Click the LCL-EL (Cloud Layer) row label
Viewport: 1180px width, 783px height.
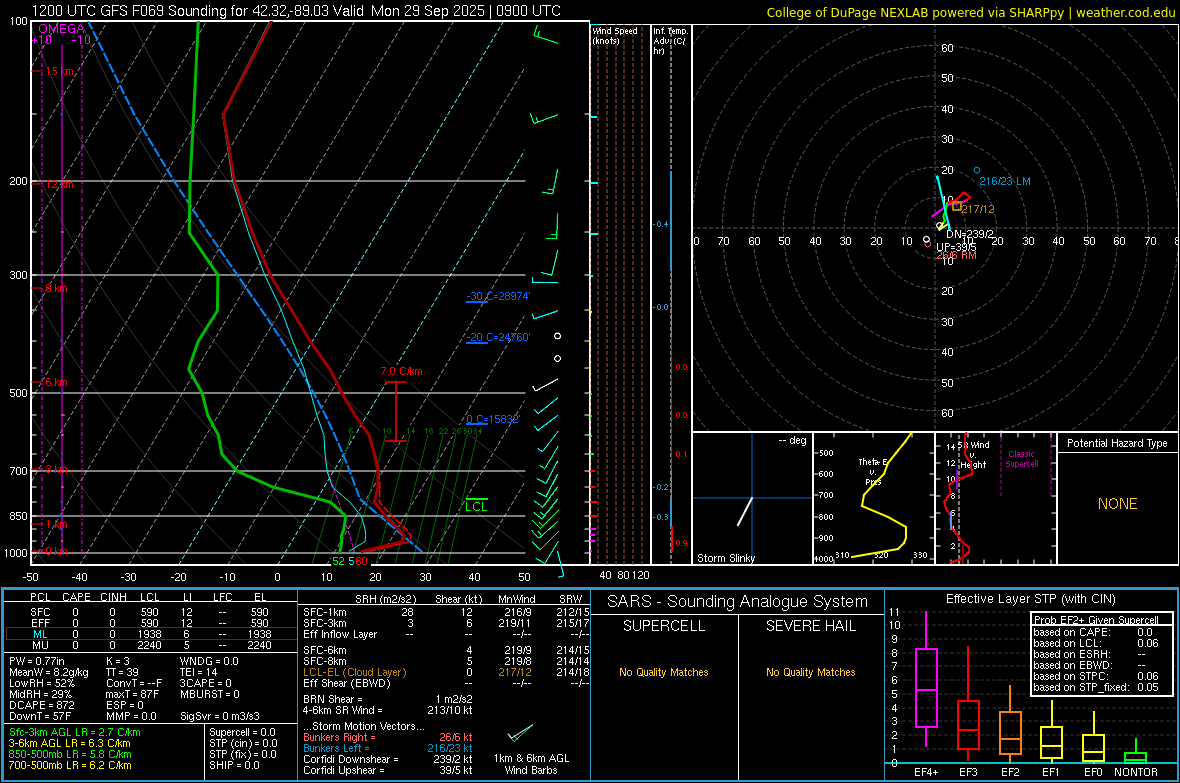[354, 672]
